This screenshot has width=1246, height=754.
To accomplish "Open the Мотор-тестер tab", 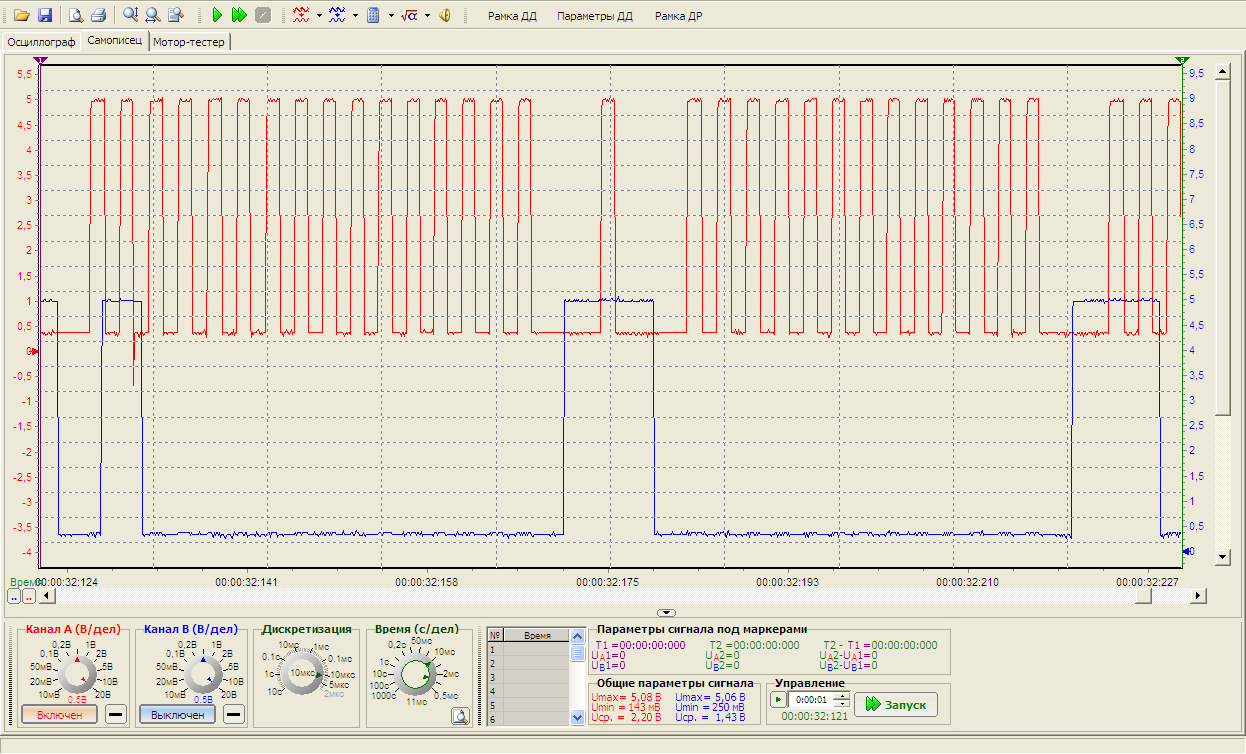I will (189, 42).
